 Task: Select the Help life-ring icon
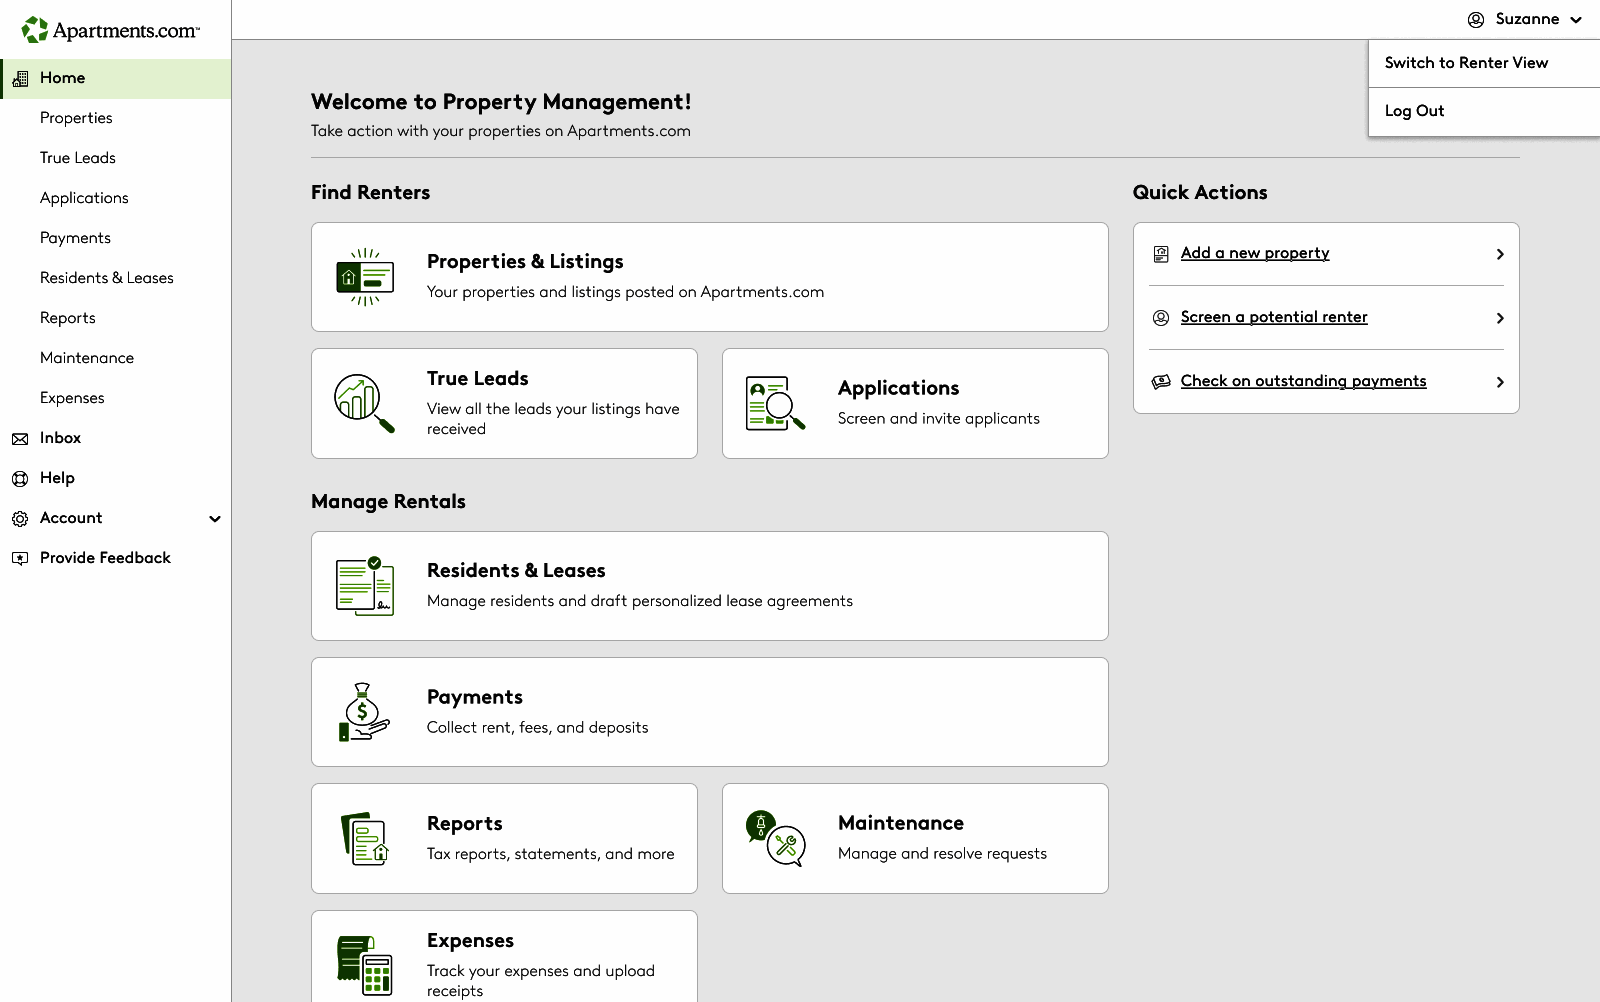click(20, 478)
